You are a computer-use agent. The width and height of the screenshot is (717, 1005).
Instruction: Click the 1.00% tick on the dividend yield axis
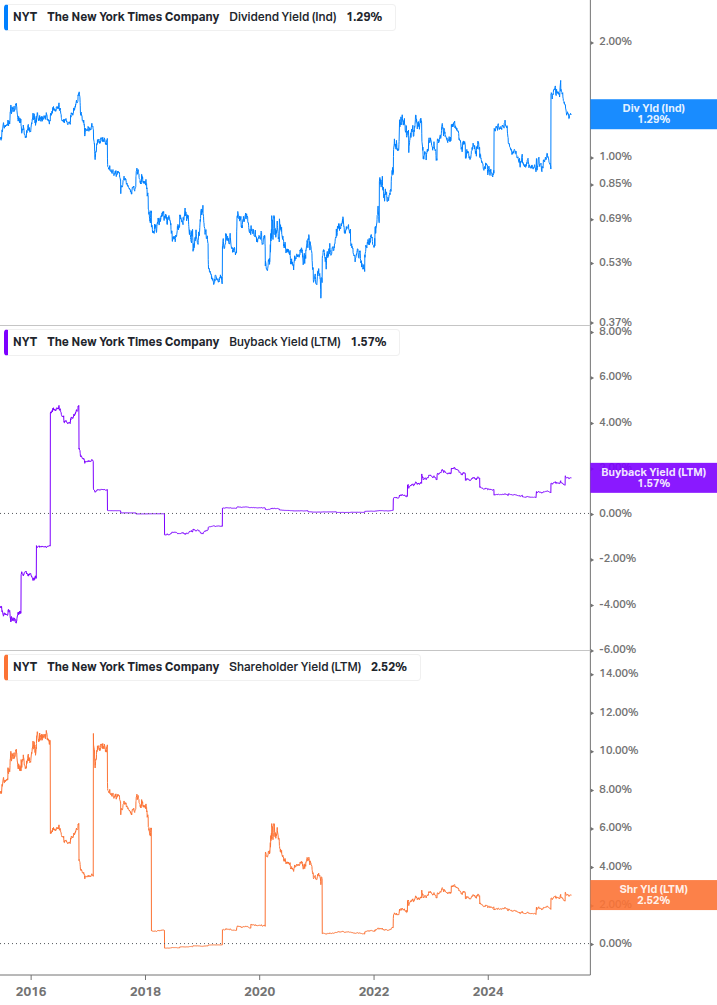click(615, 157)
